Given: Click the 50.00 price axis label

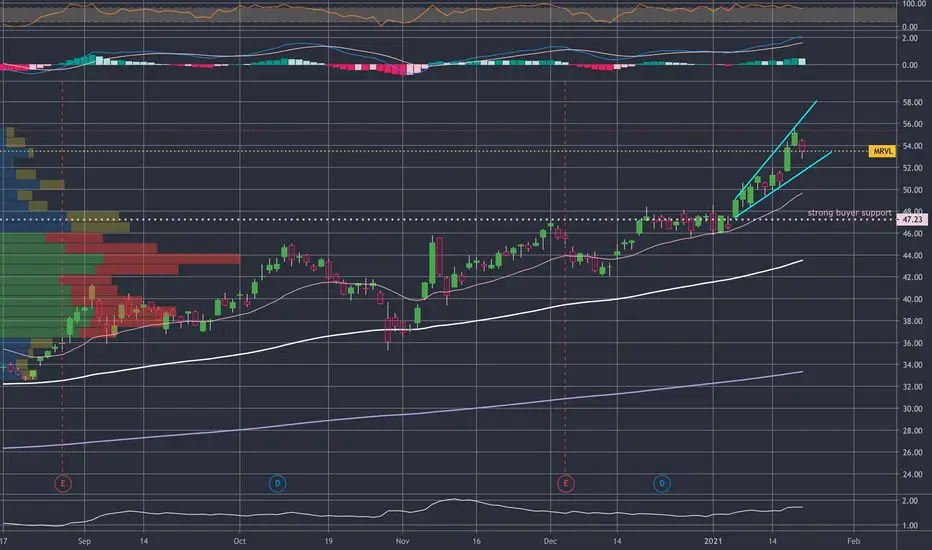Looking at the screenshot, I should 912,190.
